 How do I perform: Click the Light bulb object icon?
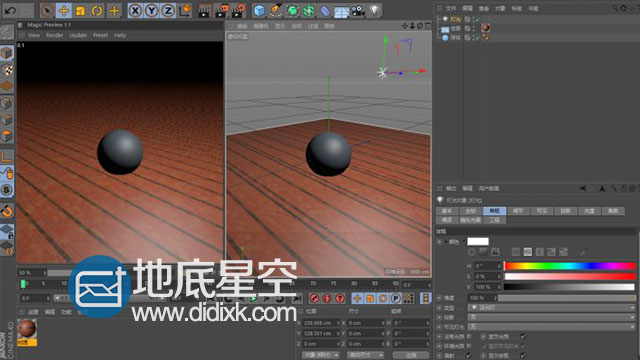point(374,11)
